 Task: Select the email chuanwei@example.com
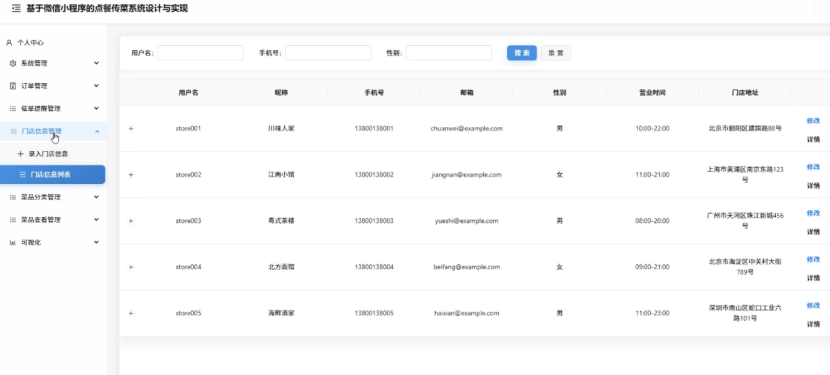point(467,129)
